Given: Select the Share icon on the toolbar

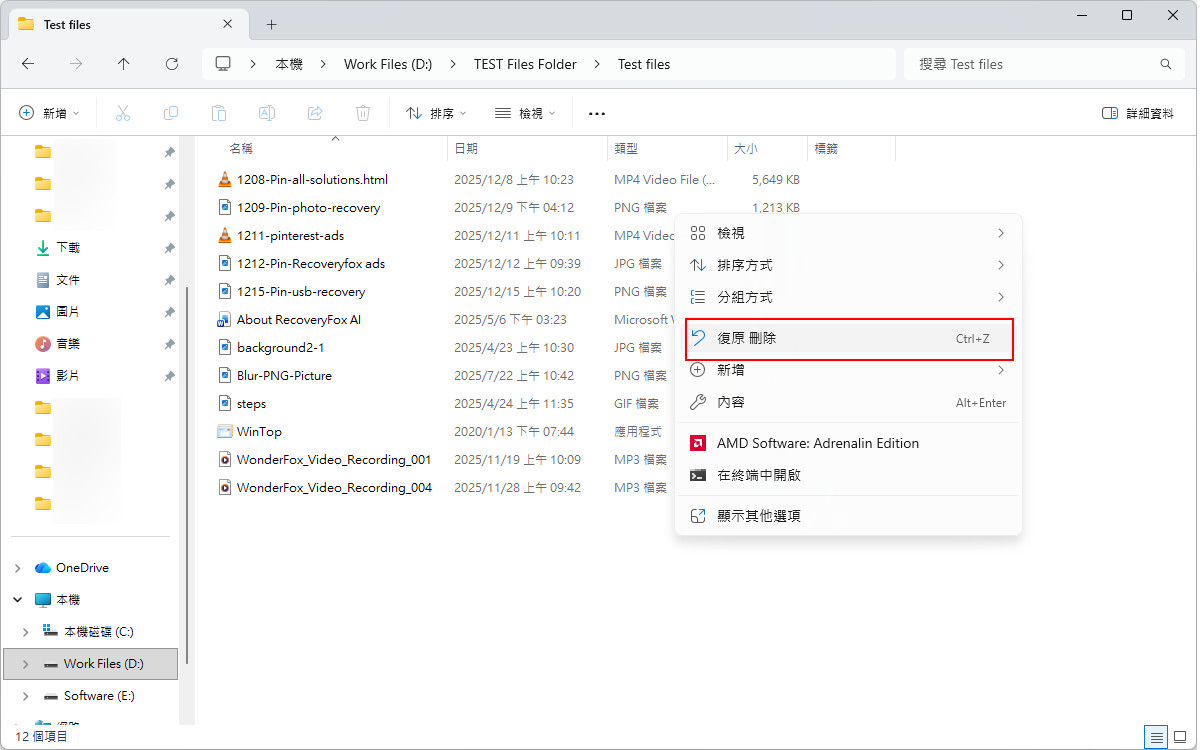Looking at the screenshot, I should point(314,112).
